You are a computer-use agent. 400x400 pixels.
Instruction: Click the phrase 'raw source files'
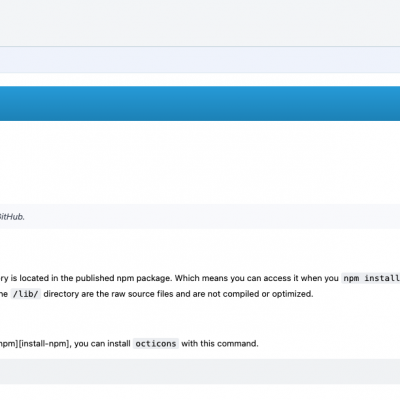(140, 294)
